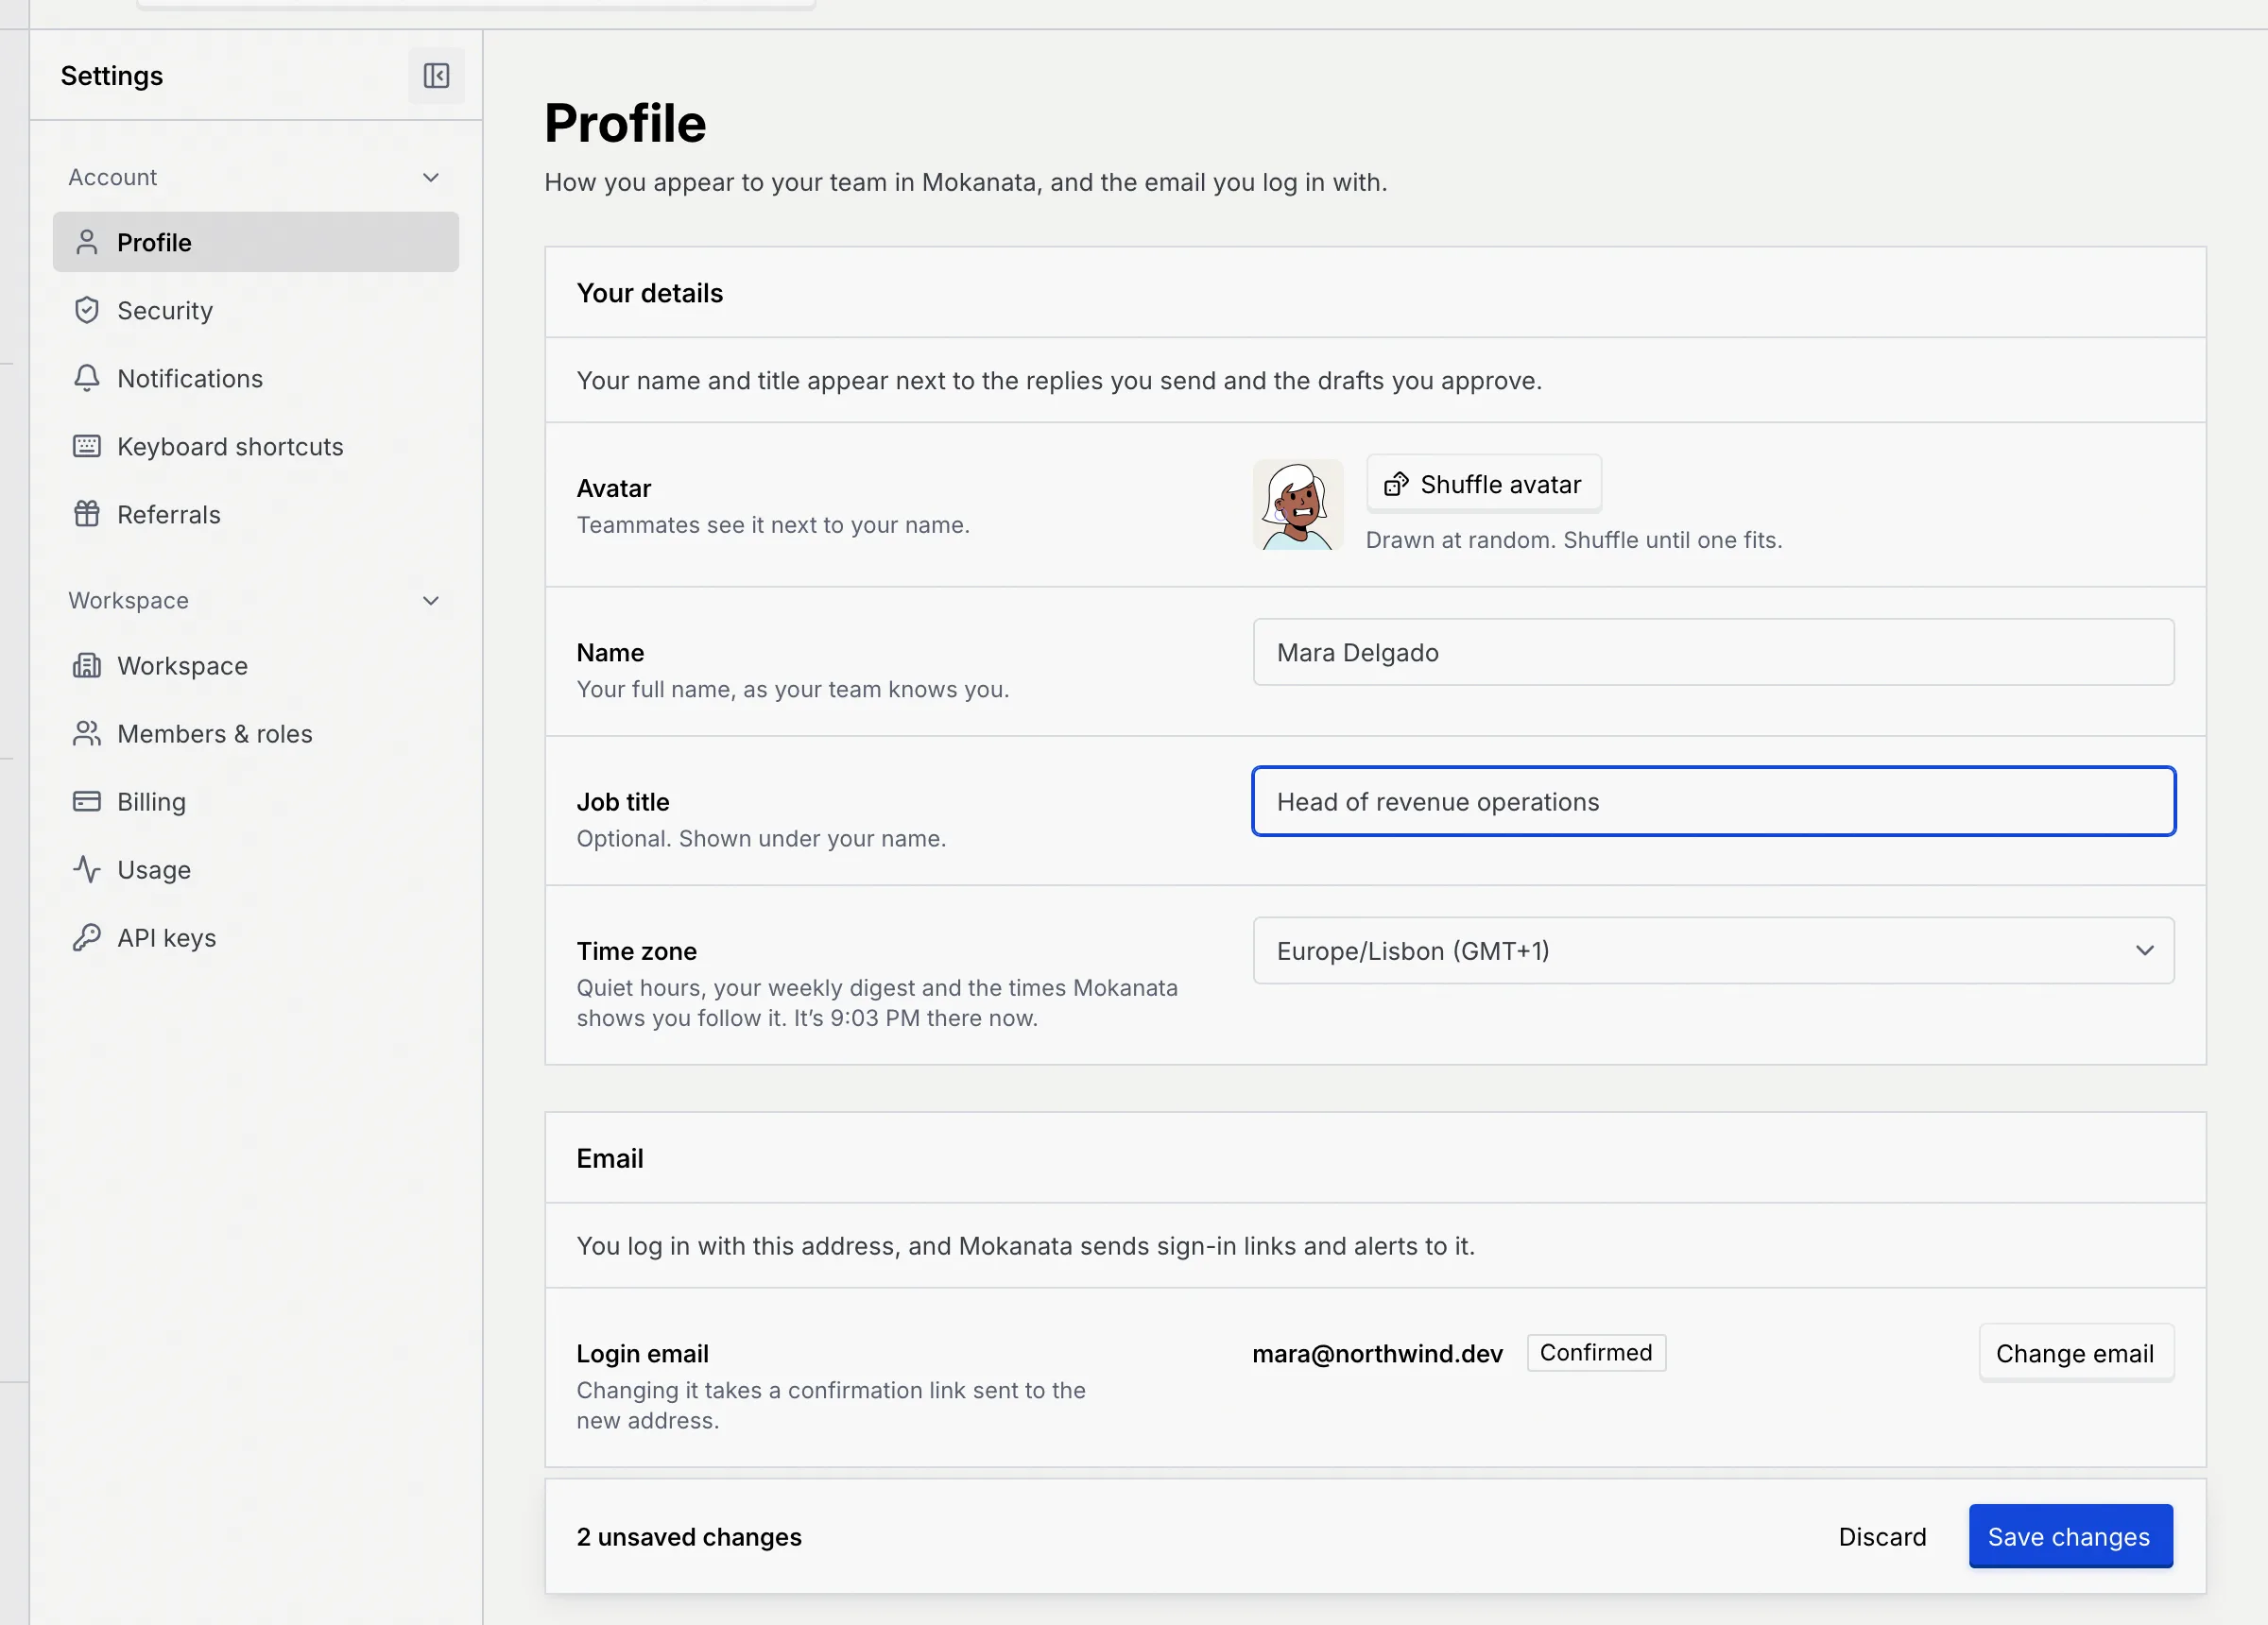Click the avatar picture thumbnail

[x=1298, y=505]
